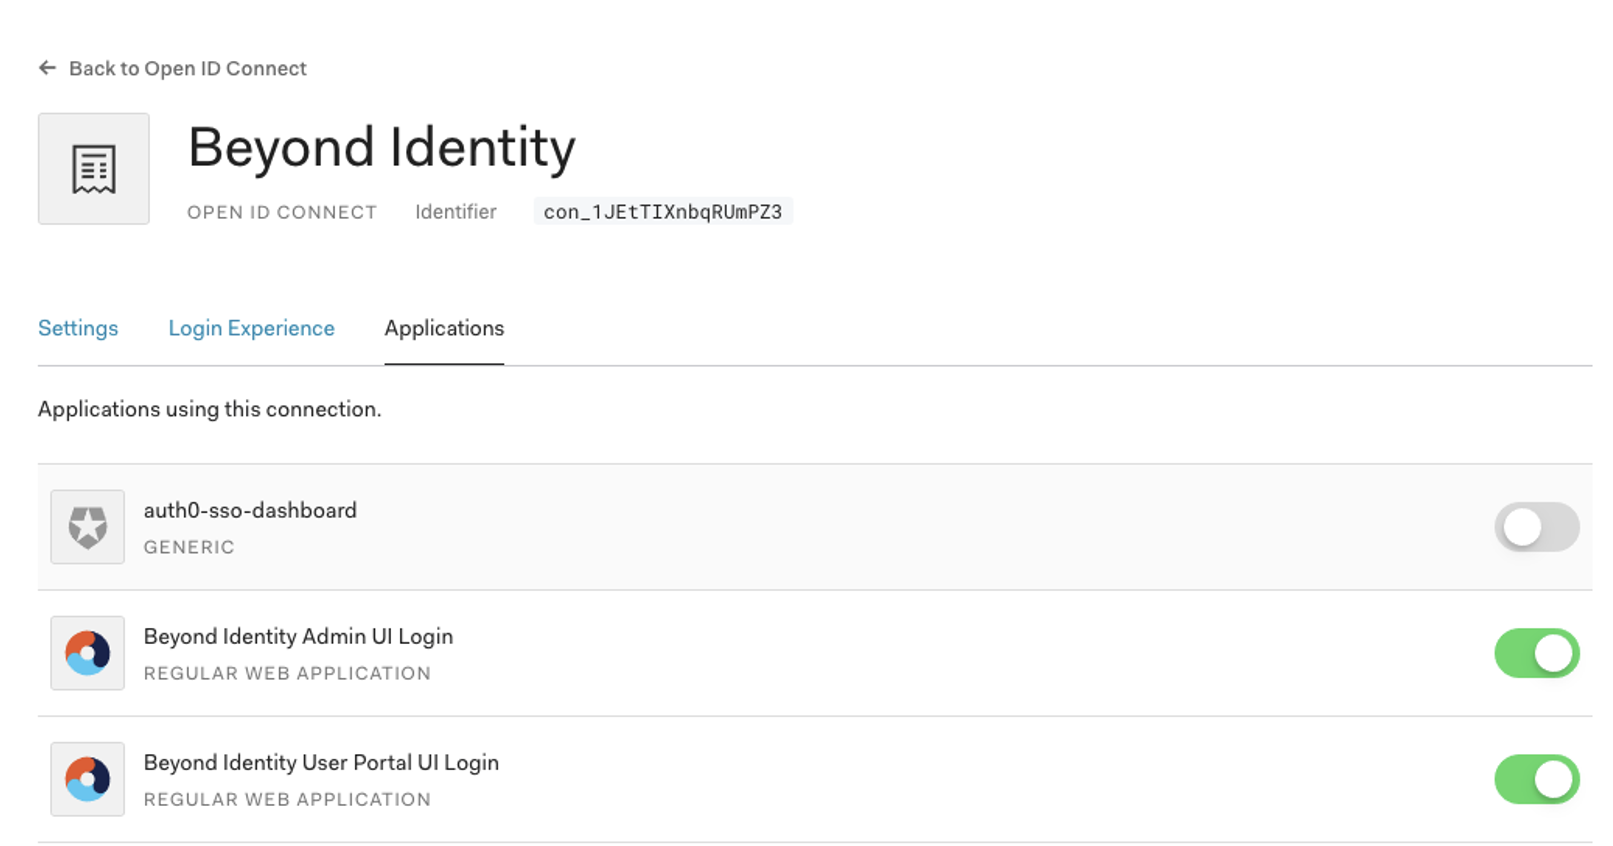Open the auth0-sso-dashboard application name
This screenshot has width=1613, height=846.
tap(250, 510)
